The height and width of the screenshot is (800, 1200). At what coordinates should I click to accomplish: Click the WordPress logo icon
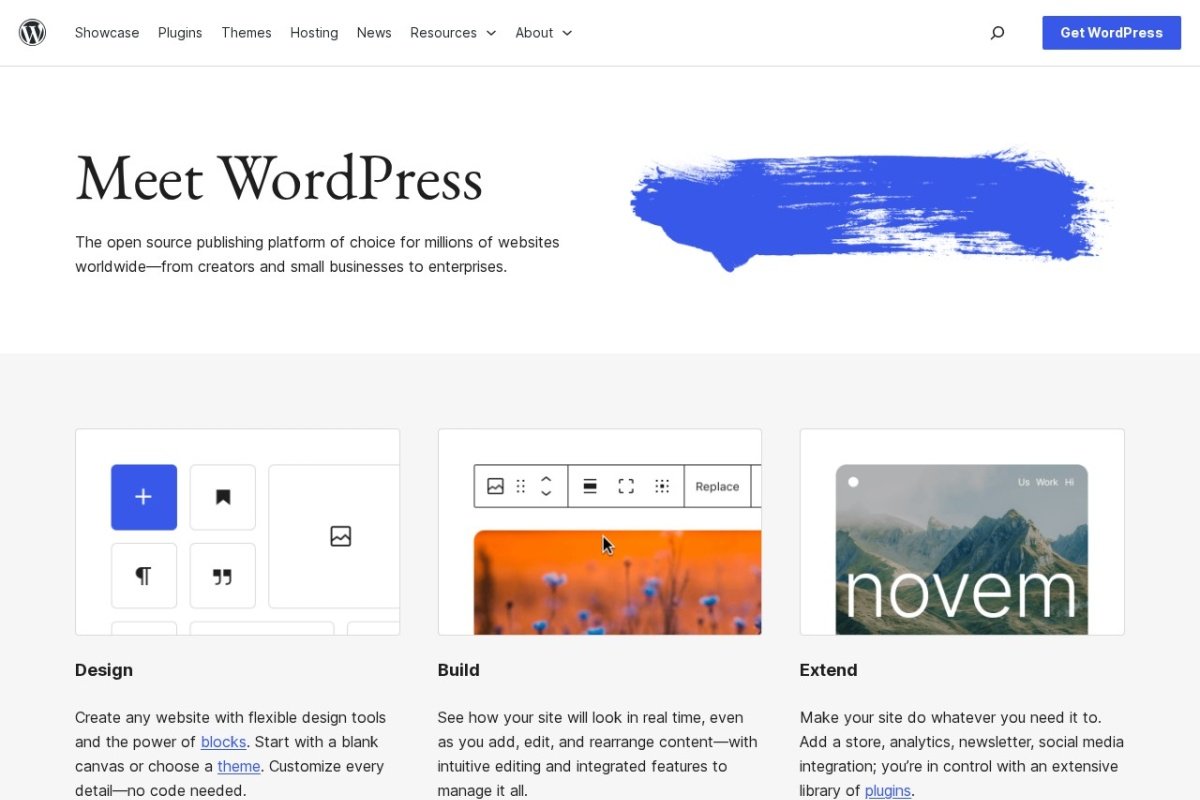point(33,32)
